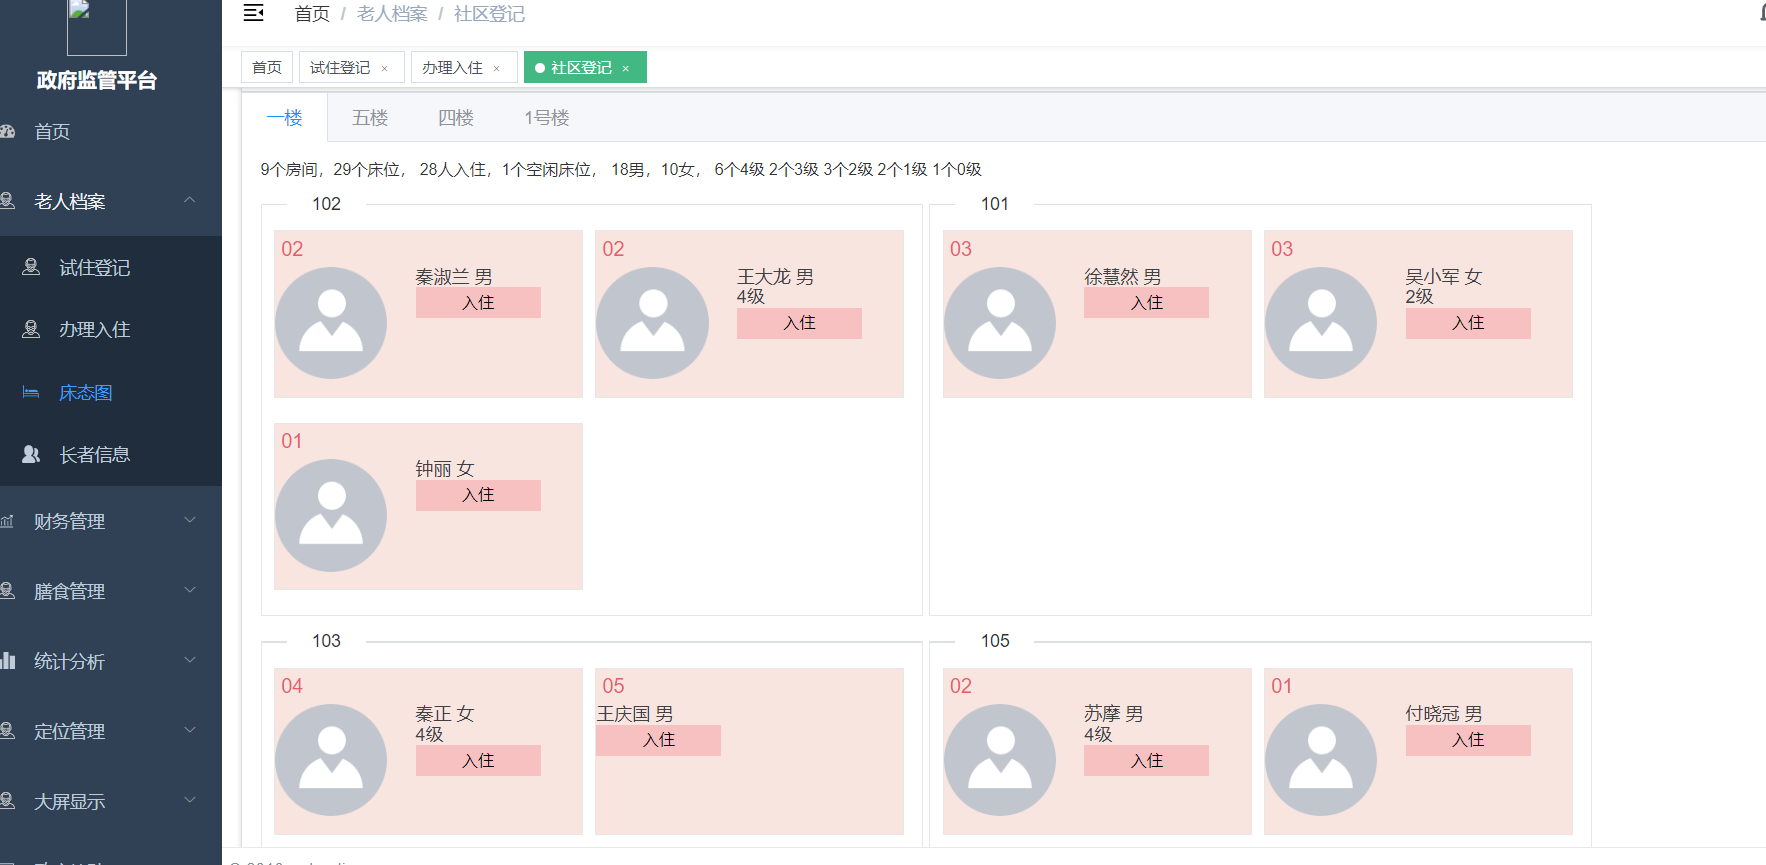
Task: Click the floor statistics summary line
Action: 621,170
